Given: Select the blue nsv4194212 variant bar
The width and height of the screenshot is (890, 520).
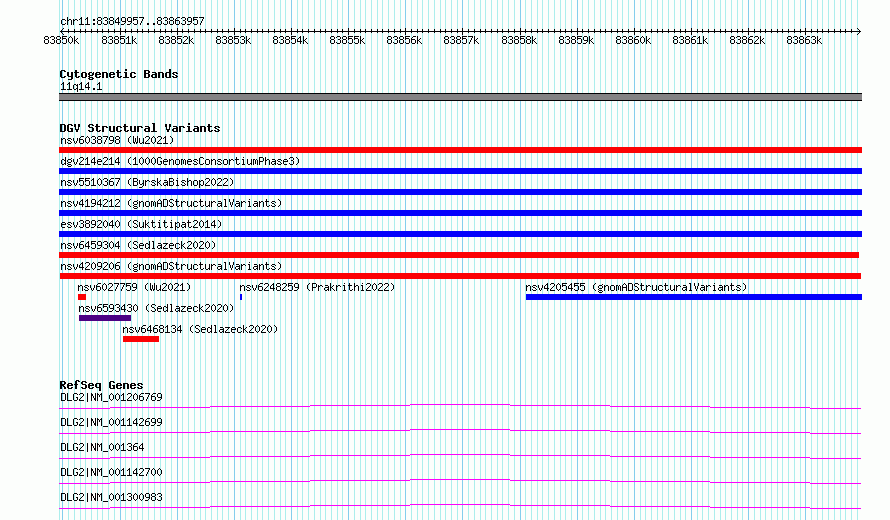Looking at the screenshot, I should 460,213.
